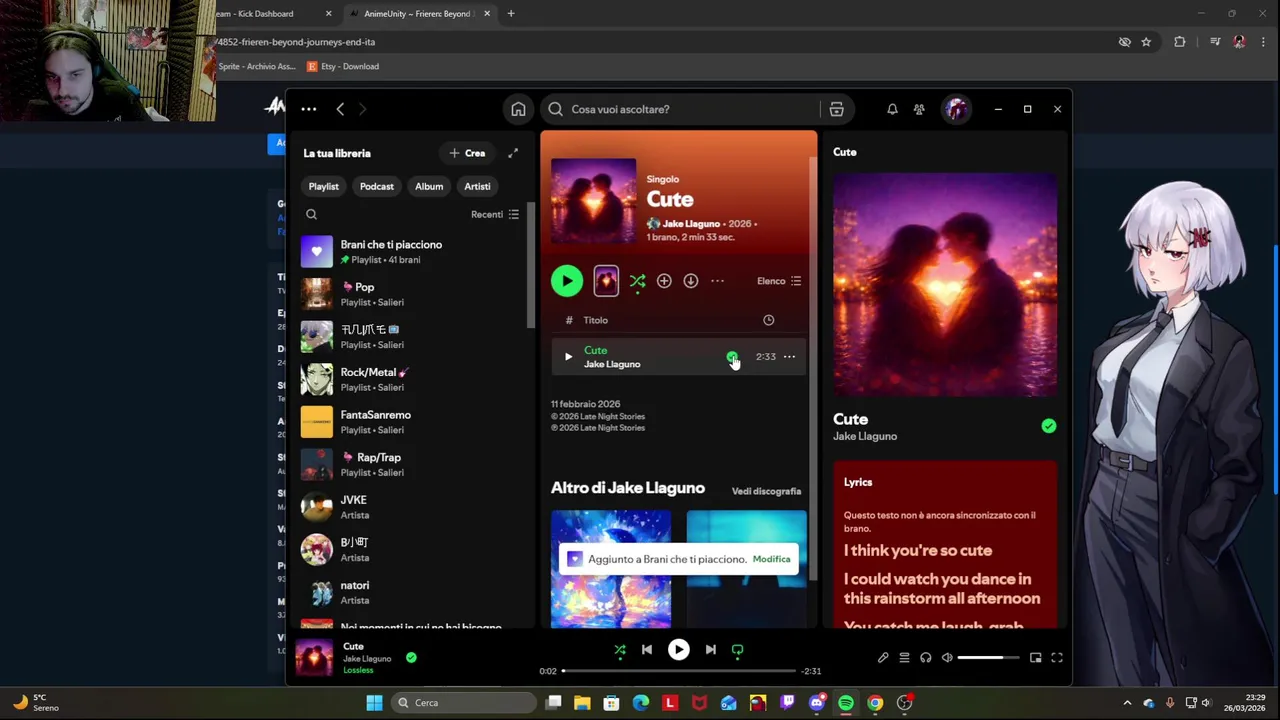Open Friend Activity icon
1280x720 pixels.
pos(919,109)
